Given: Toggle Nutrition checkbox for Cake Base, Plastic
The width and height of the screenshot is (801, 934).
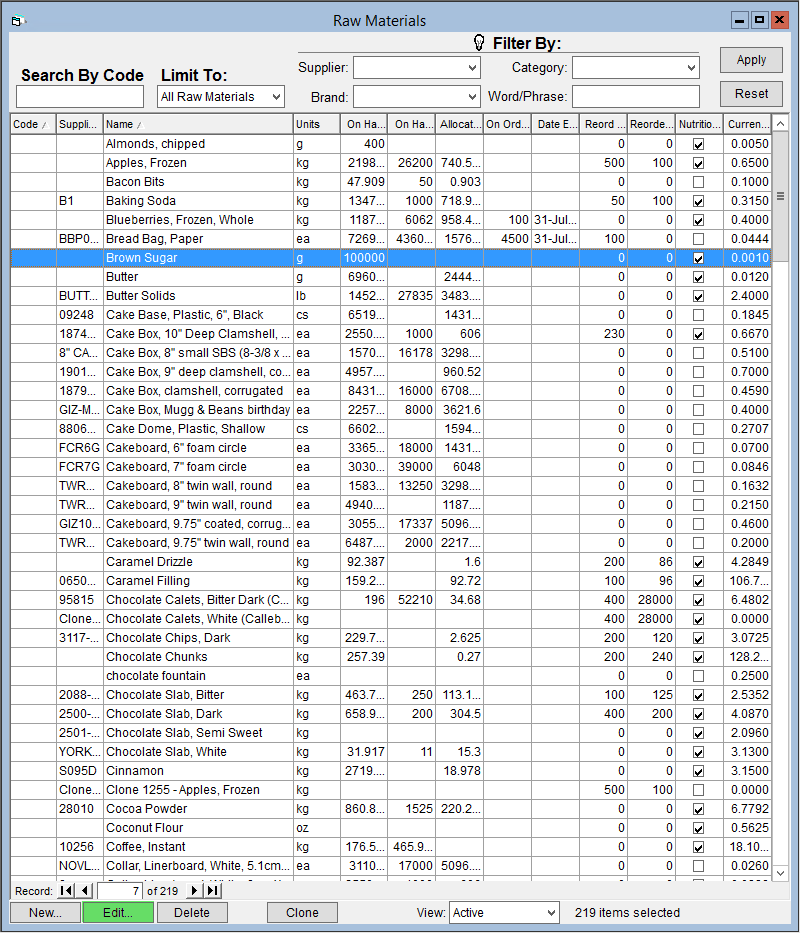Looking at the screenshot, I should coord(699,315).
